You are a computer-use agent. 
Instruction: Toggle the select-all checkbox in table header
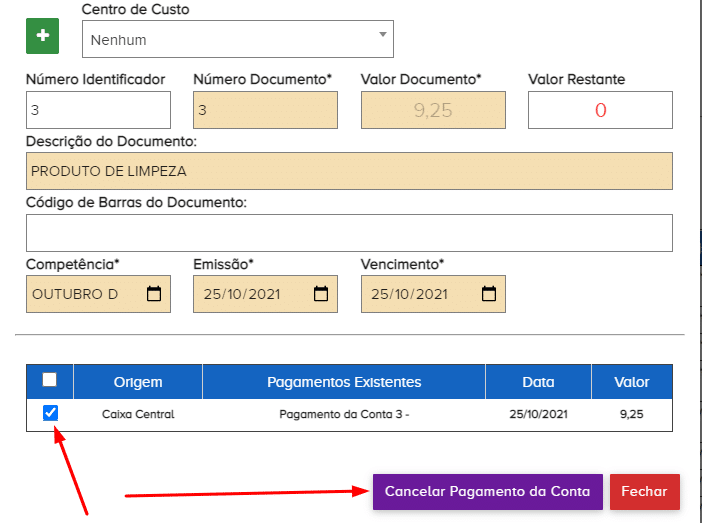click(50, 380)
